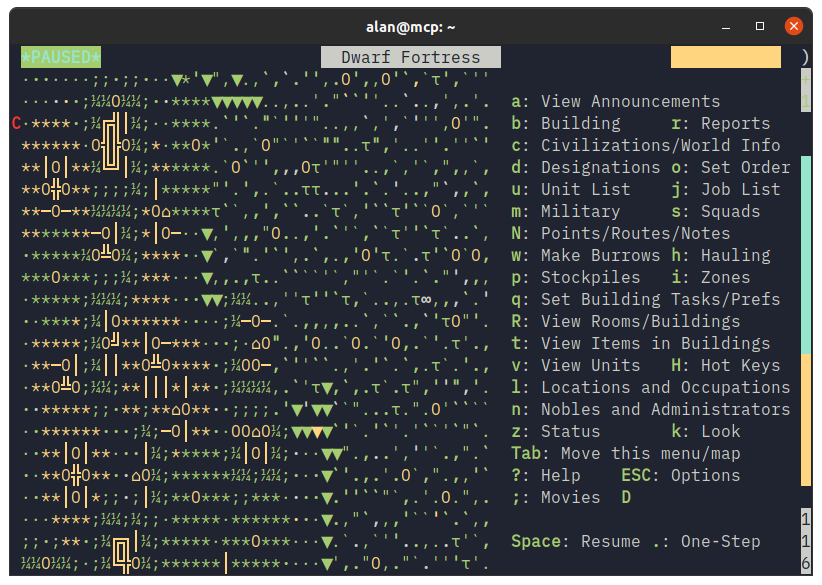Viewport: 822px width, 585px height.
Task: Choose 'q: Set Building Tasks/Prefs'
Action: click(x=646, y=299)
